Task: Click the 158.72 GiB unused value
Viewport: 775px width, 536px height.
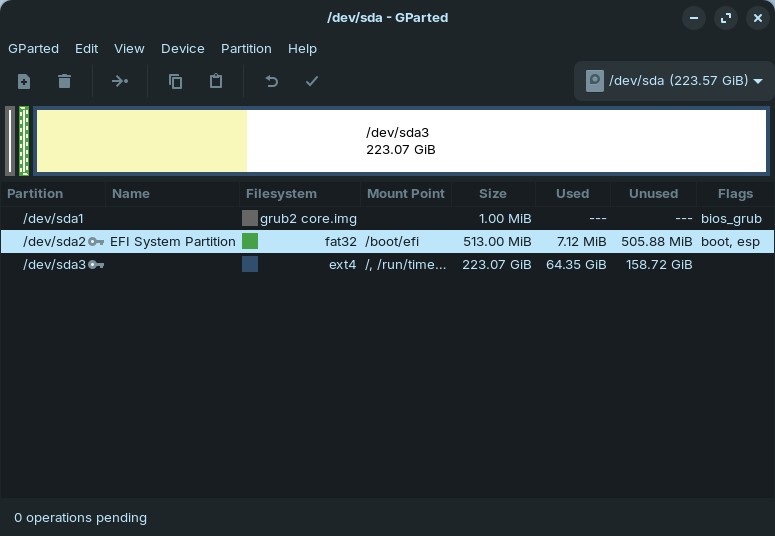Action: [659, 265]
